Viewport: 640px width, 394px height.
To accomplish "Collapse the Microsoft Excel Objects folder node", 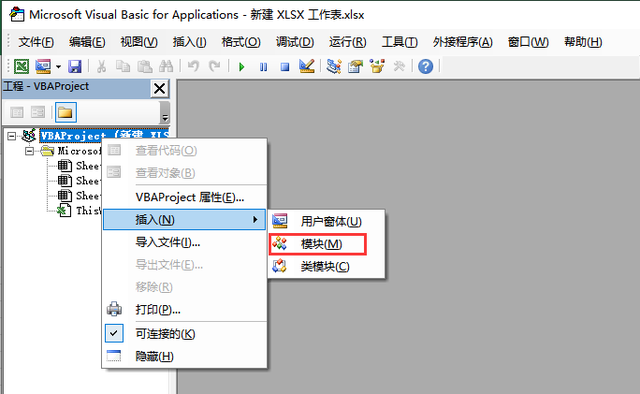I will 29,151.
